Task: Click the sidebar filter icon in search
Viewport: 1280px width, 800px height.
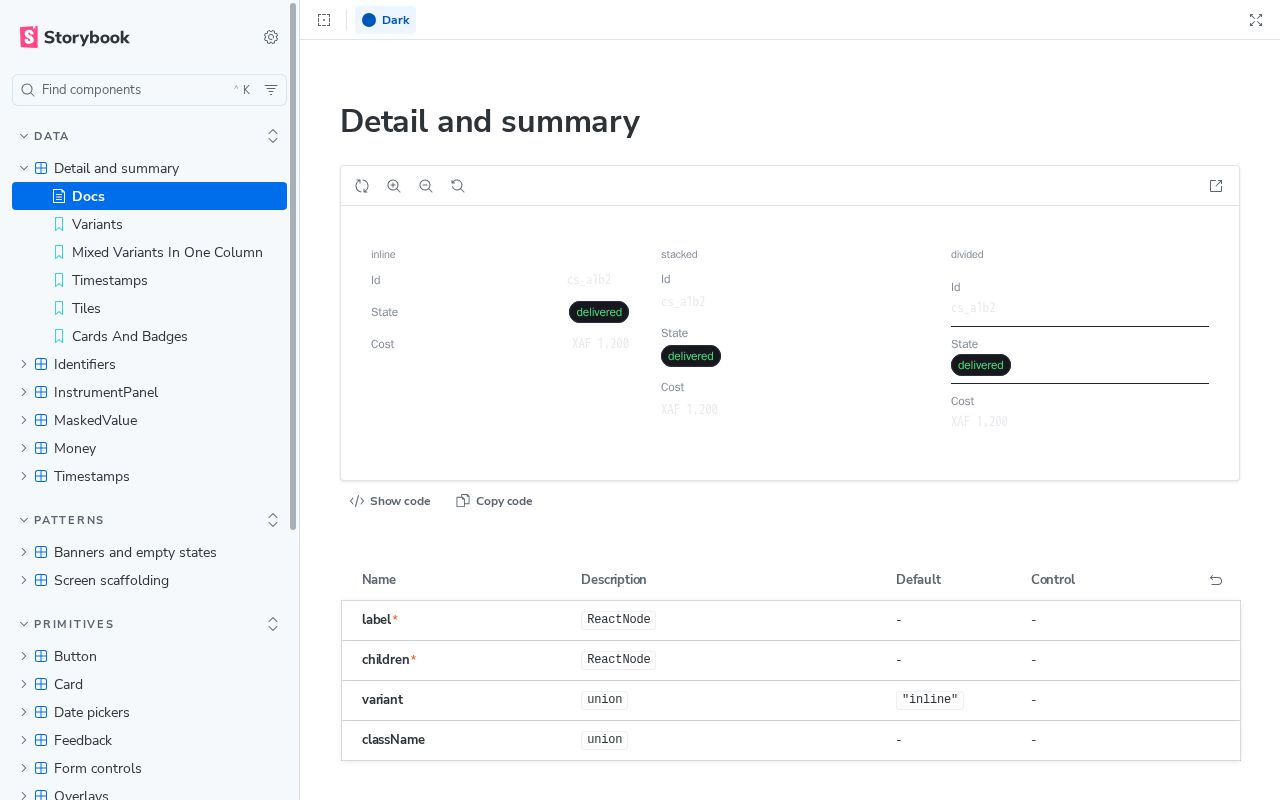Action: coord(271,90)
